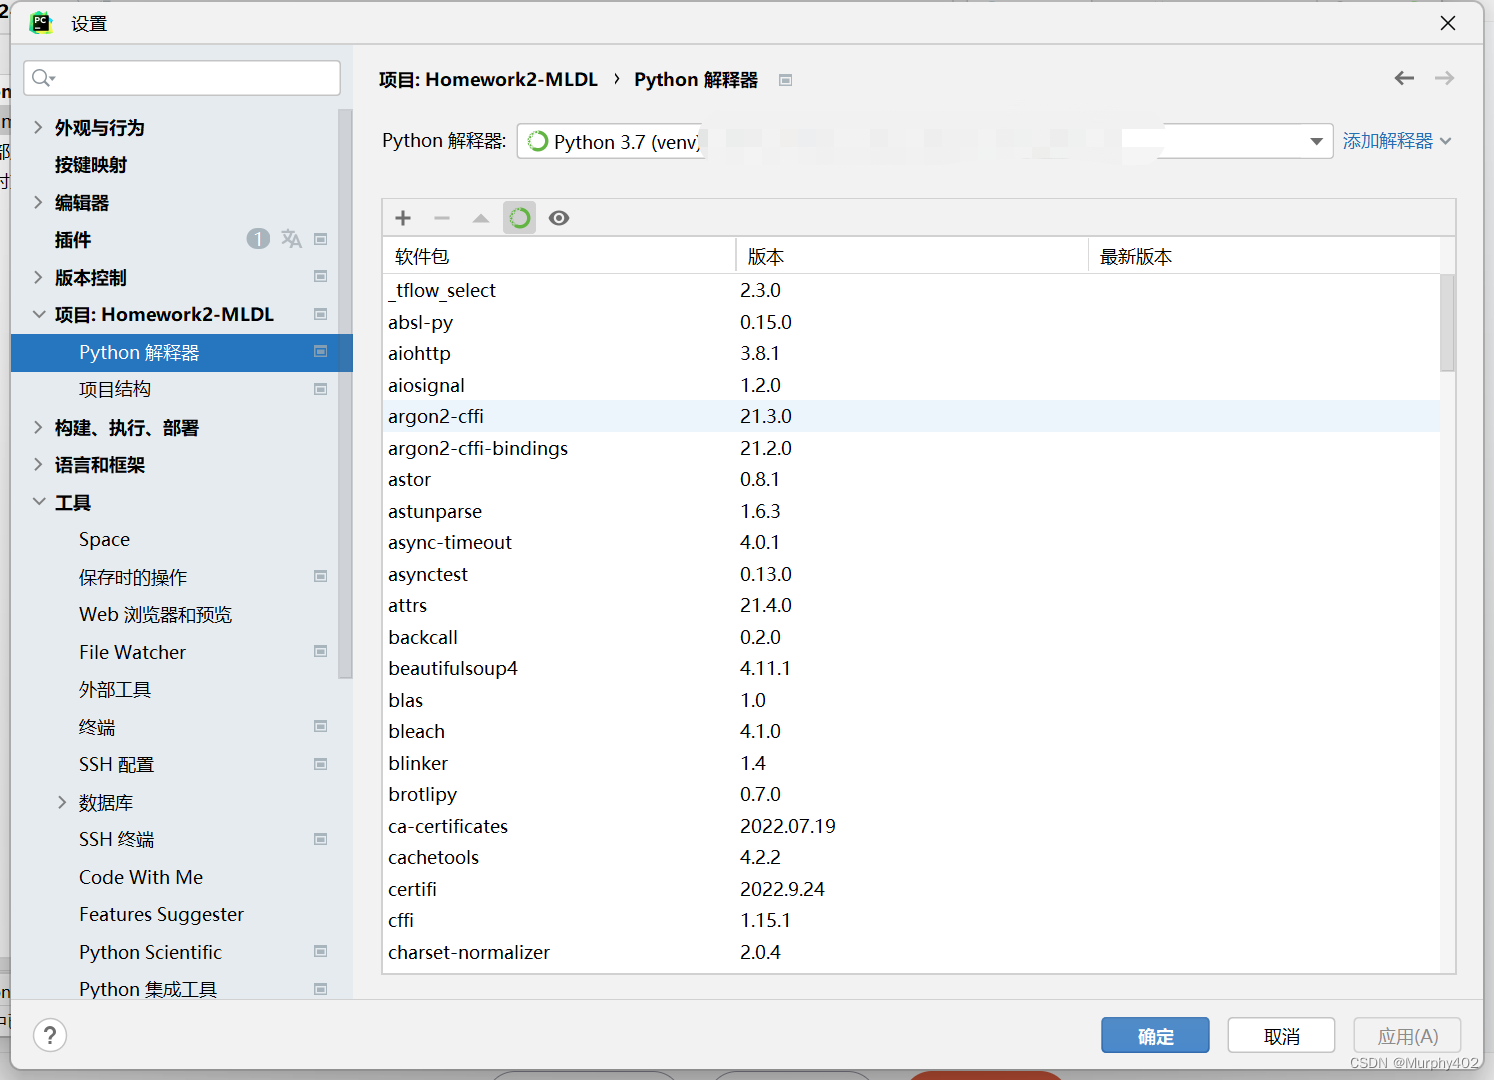Select the certifi package row
The height and width of the screenshot is (1080, 1494).
[x=911, y=889]
